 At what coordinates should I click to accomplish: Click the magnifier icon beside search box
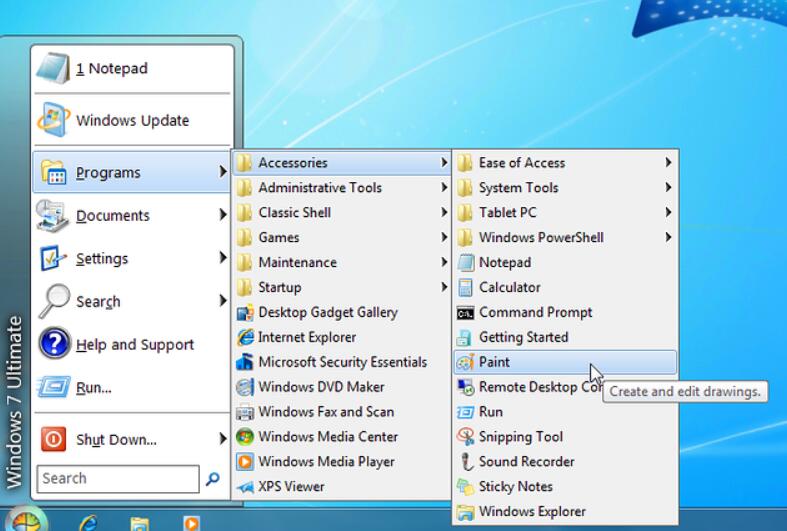click(213, 479)
